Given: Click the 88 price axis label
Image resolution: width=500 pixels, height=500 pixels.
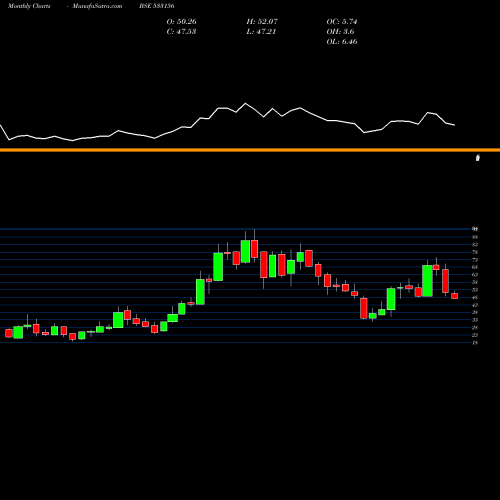Looking at the screenshot, I should pos(475,237).
